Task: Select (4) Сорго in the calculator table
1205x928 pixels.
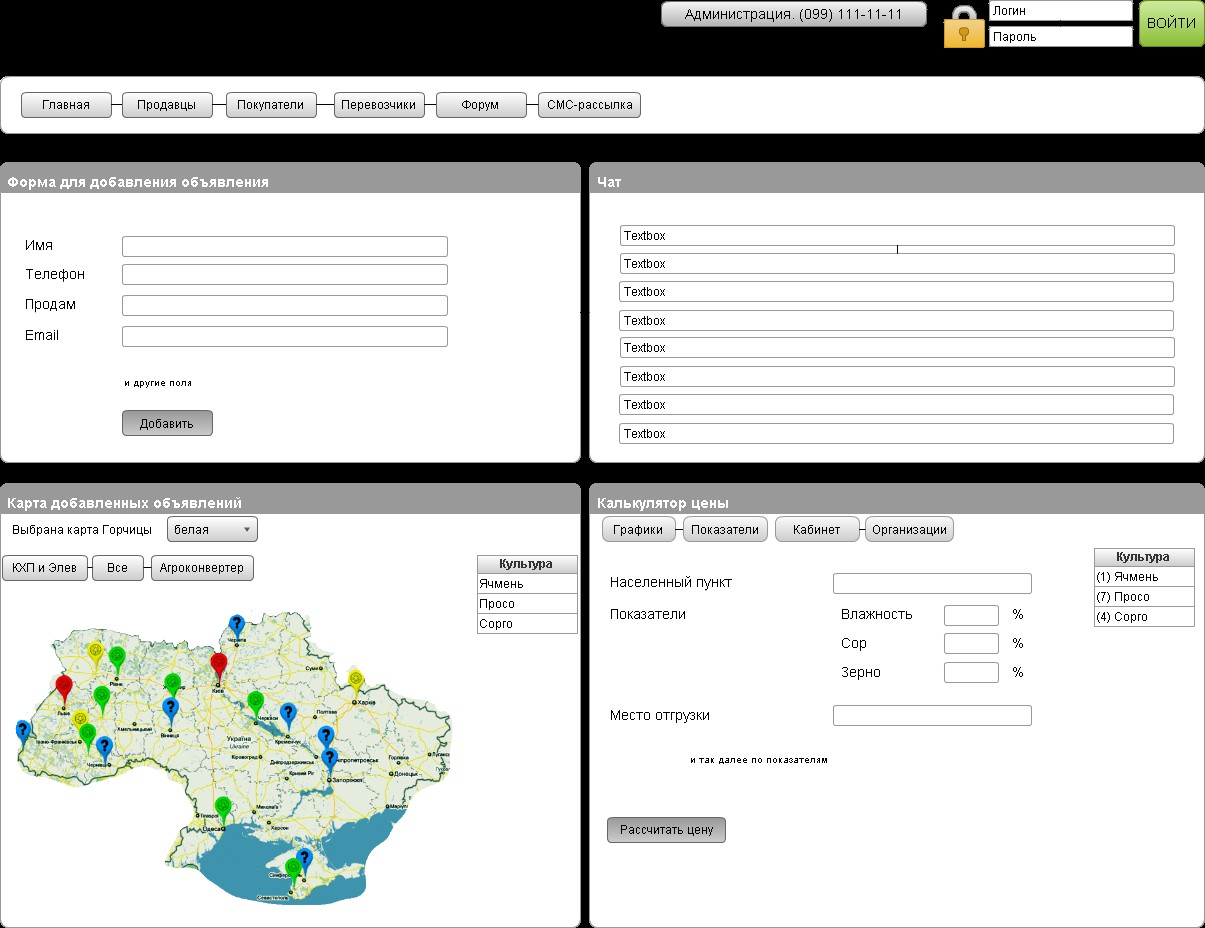Action: tap(1144, 617)
